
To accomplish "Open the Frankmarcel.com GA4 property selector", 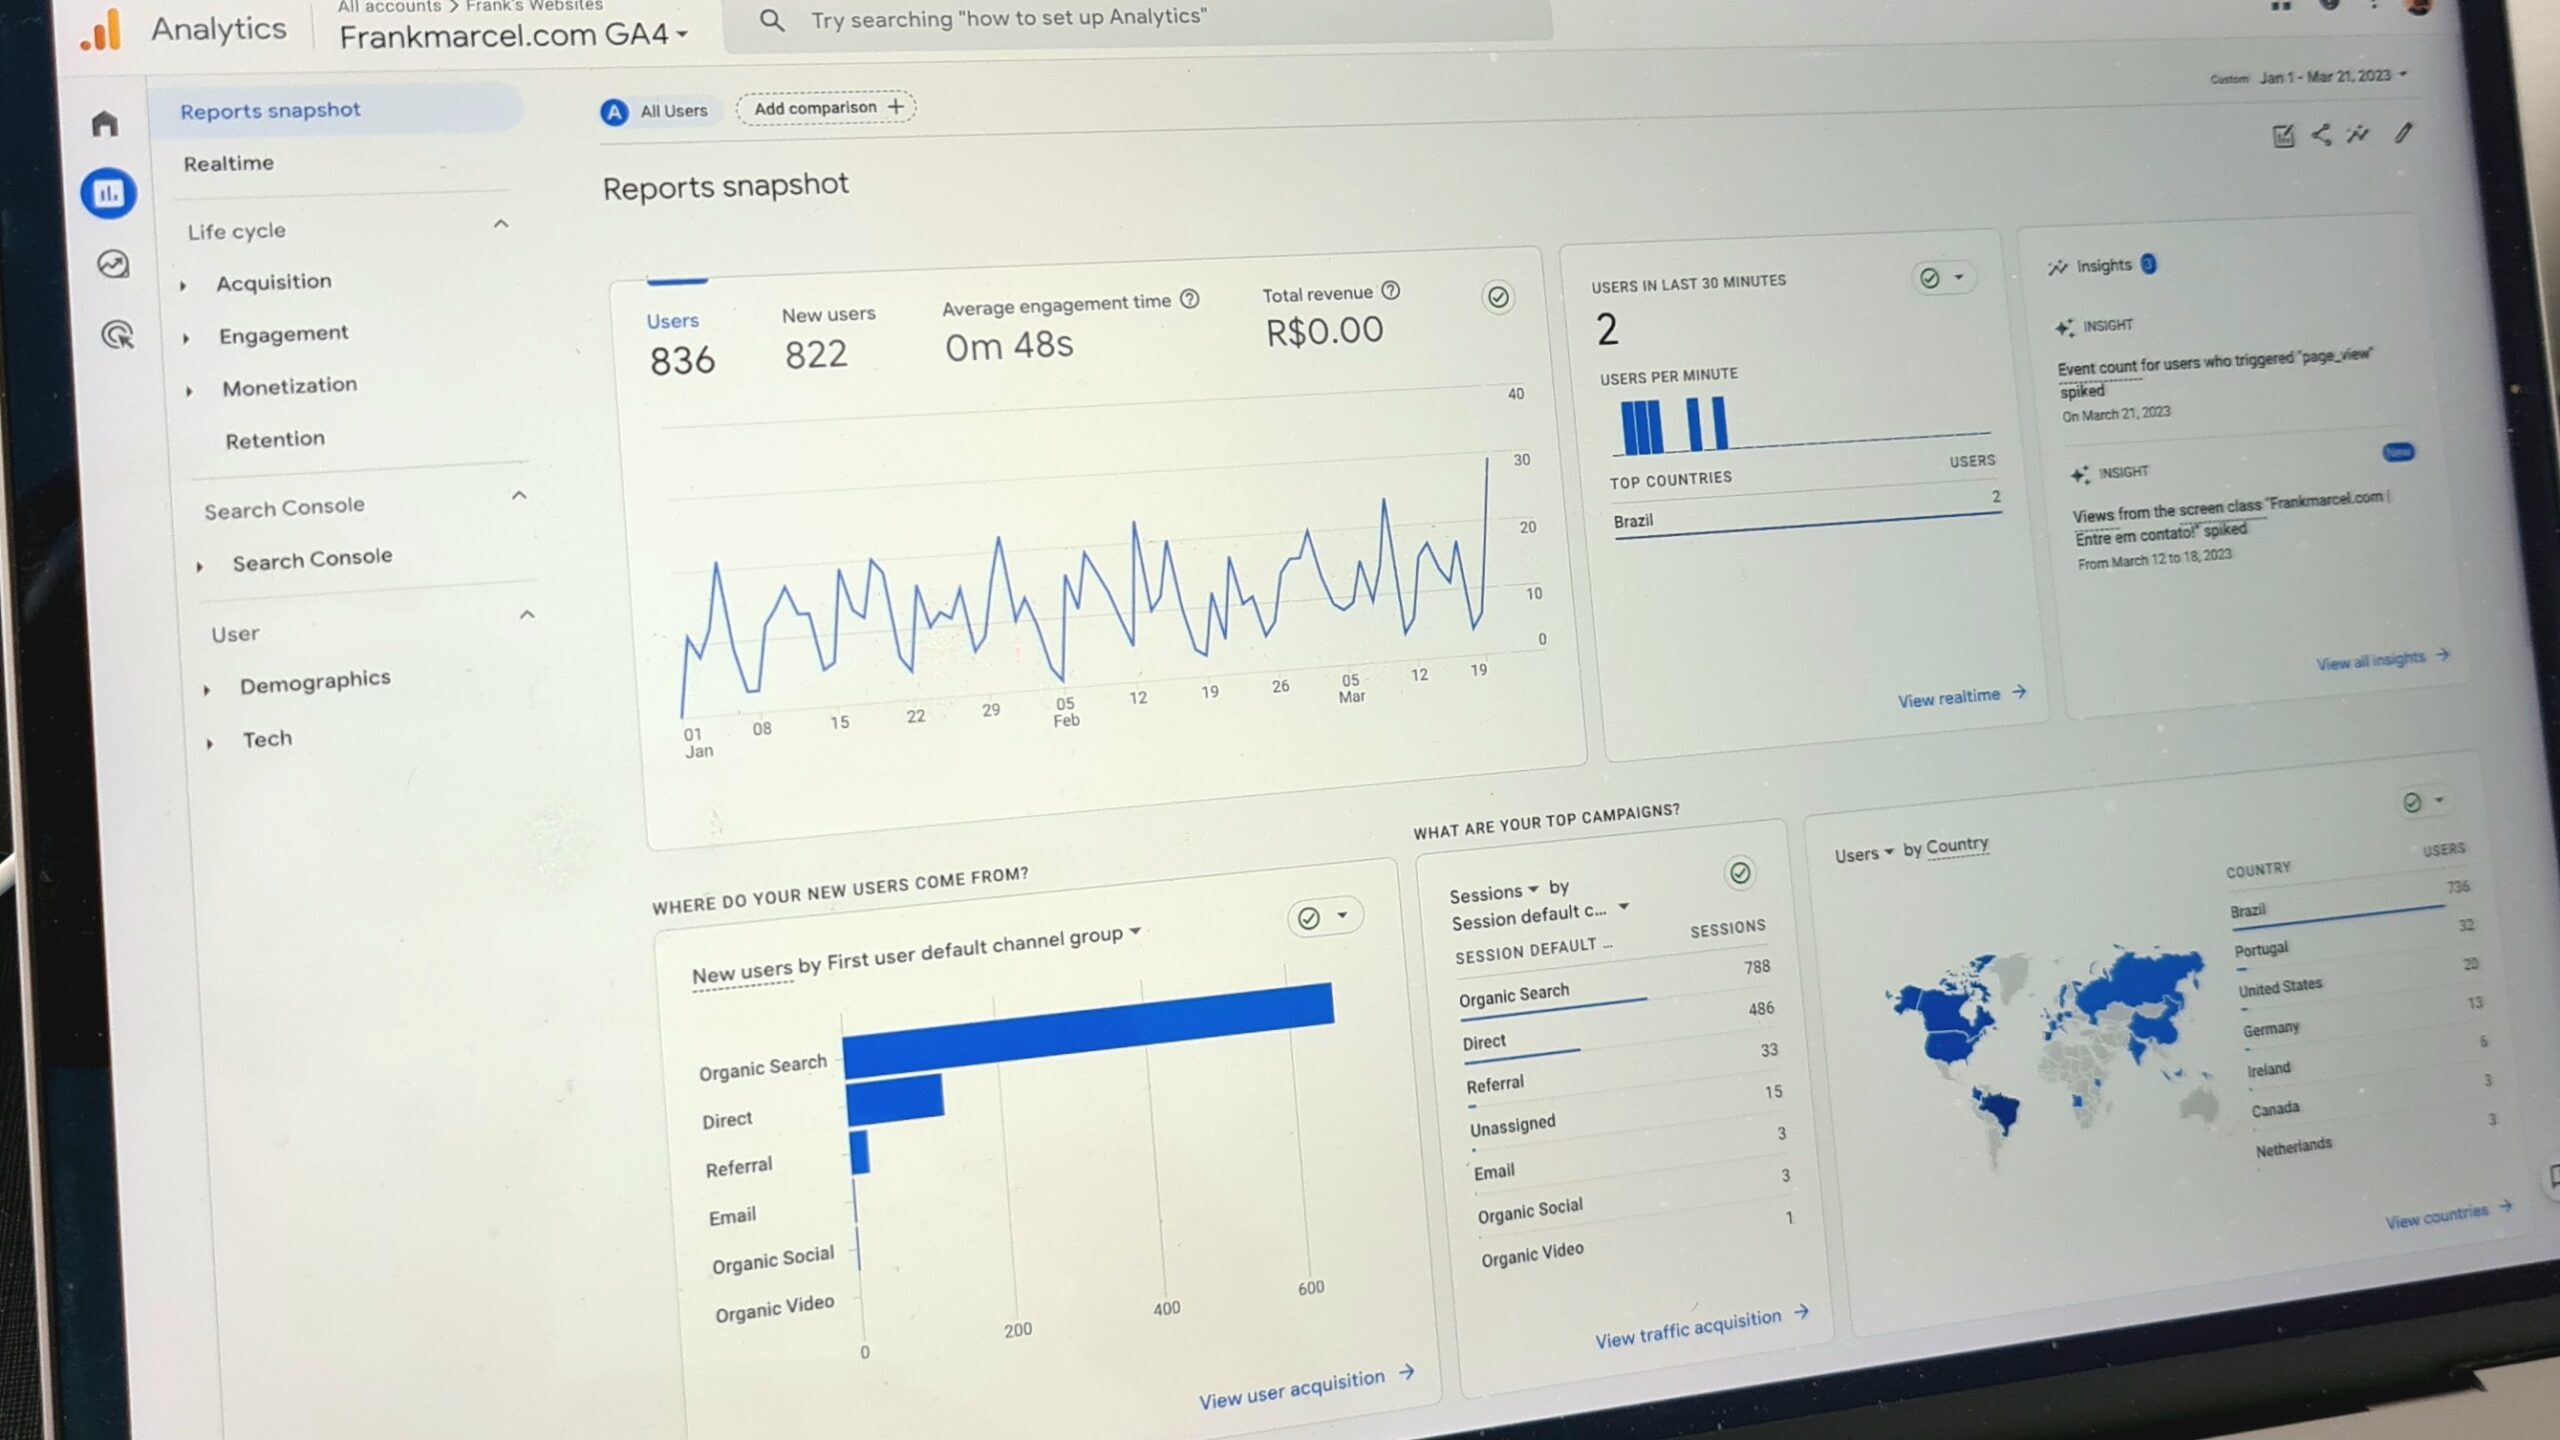I will click(513, 35).
